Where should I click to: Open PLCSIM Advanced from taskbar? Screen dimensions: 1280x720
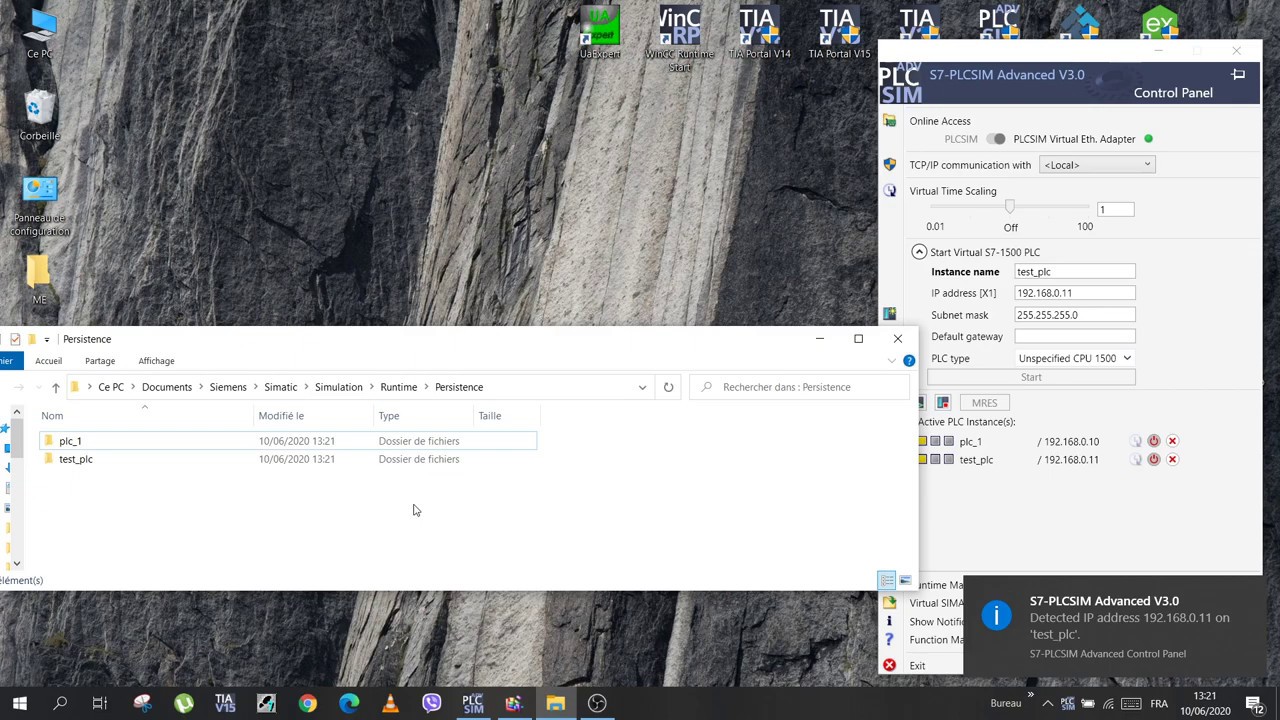coord(473,703)
